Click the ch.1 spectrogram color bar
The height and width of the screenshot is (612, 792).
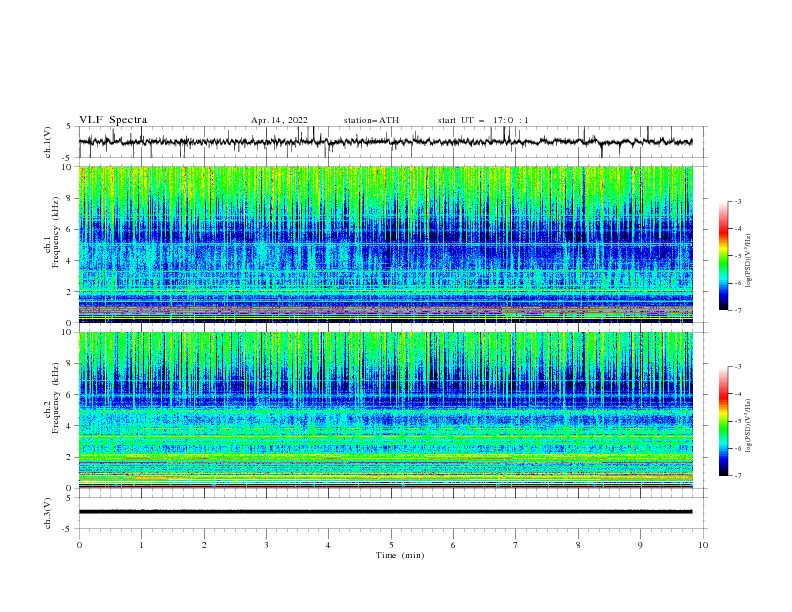(723, 255)
